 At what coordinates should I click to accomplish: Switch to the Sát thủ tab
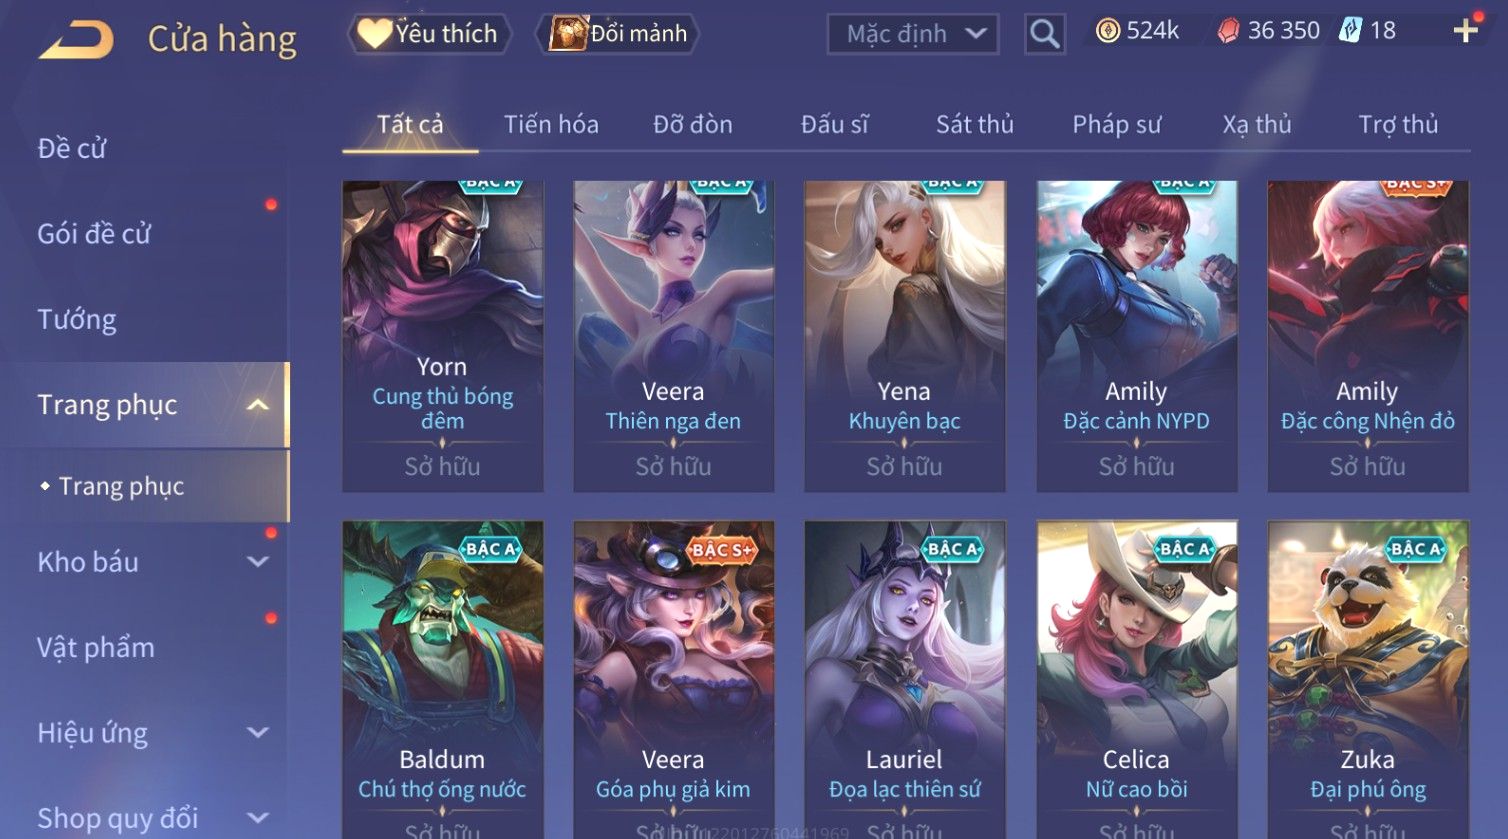(975, 125)
